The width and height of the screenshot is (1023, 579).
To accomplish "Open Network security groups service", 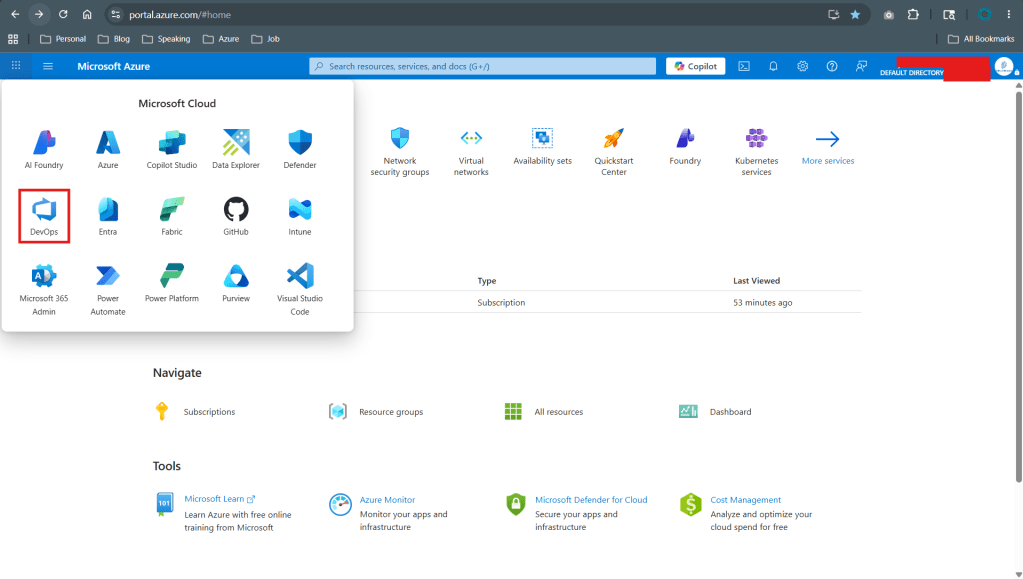I will [x=399, y=152].
